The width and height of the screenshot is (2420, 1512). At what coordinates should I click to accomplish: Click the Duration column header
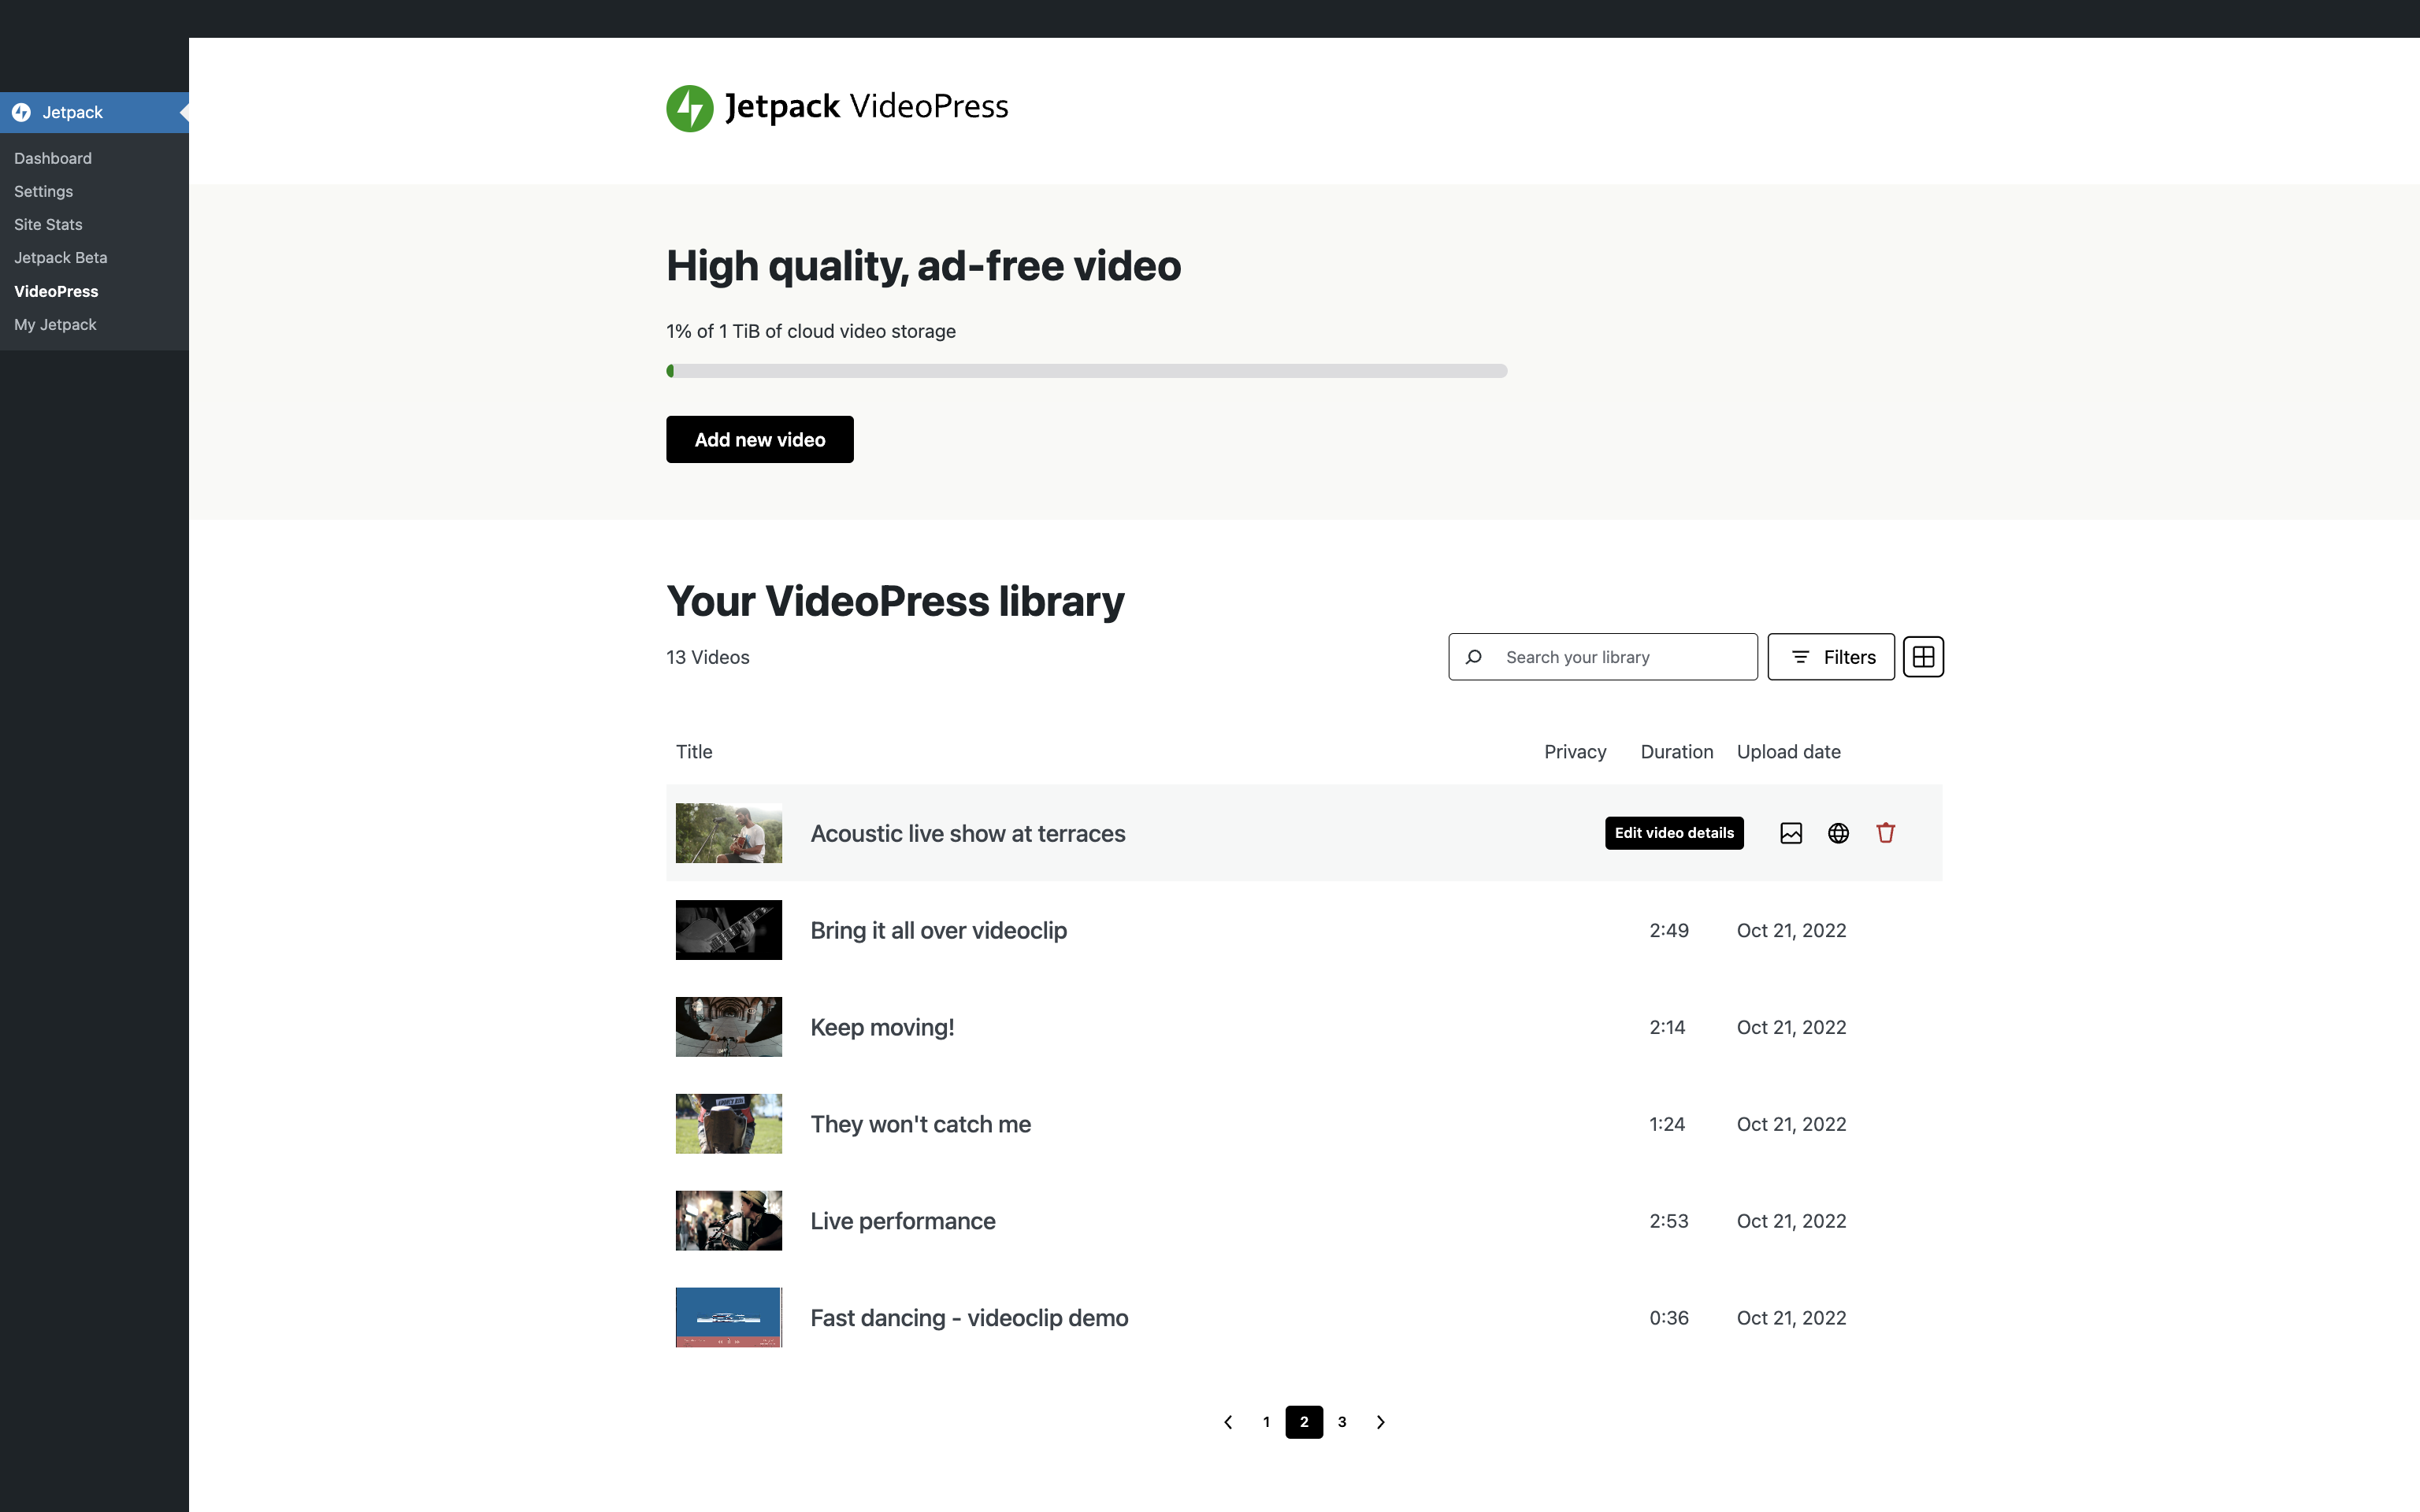click(1677, 752)
